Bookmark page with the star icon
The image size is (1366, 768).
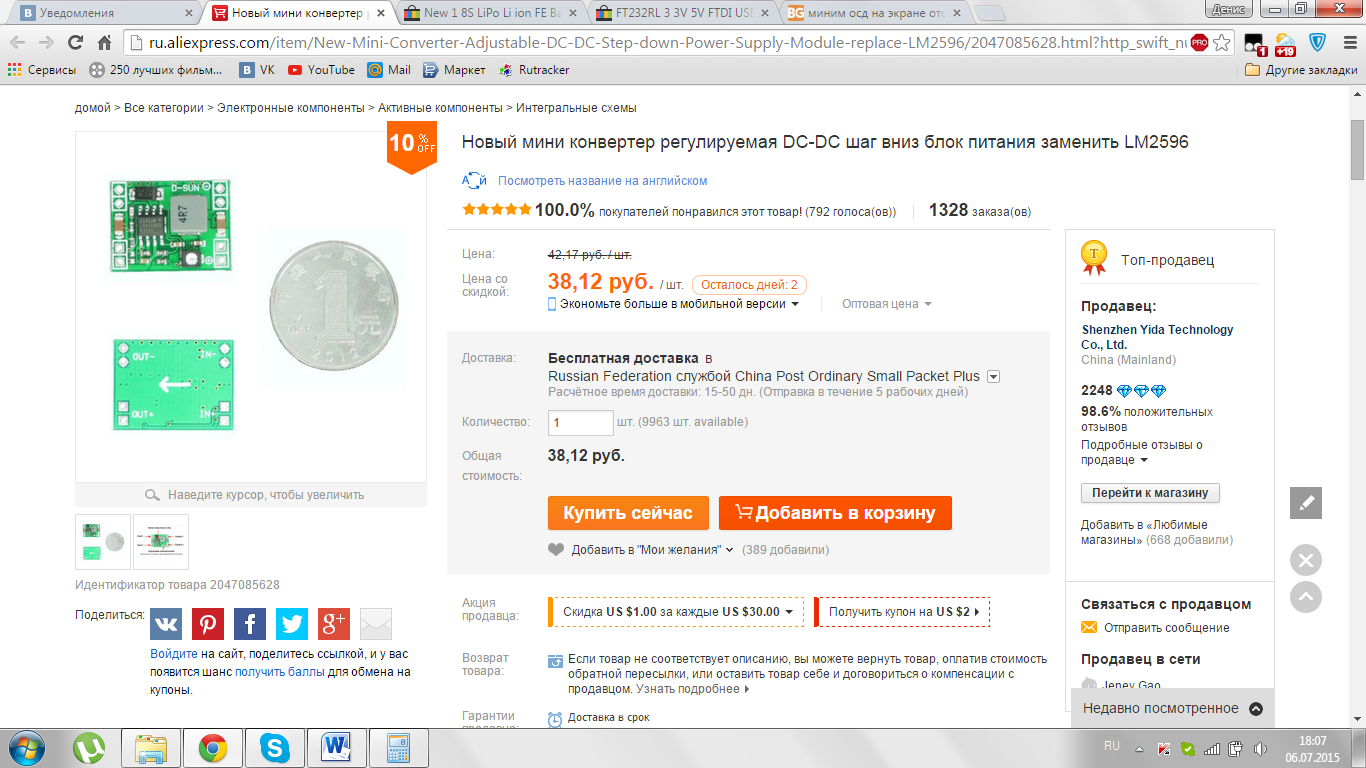[1222, 43]
